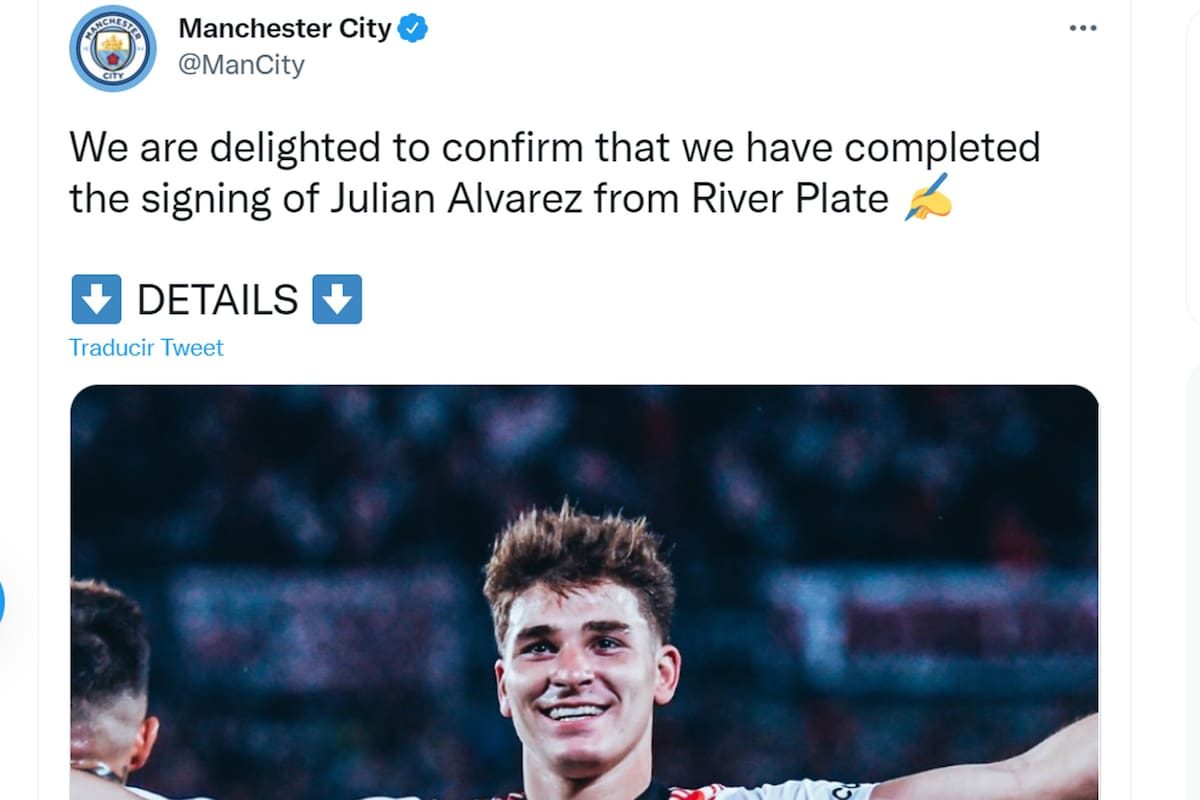Click the first blue down-arrow emoji before DETAILS
Screen dimensions: 1200x800
96,298
